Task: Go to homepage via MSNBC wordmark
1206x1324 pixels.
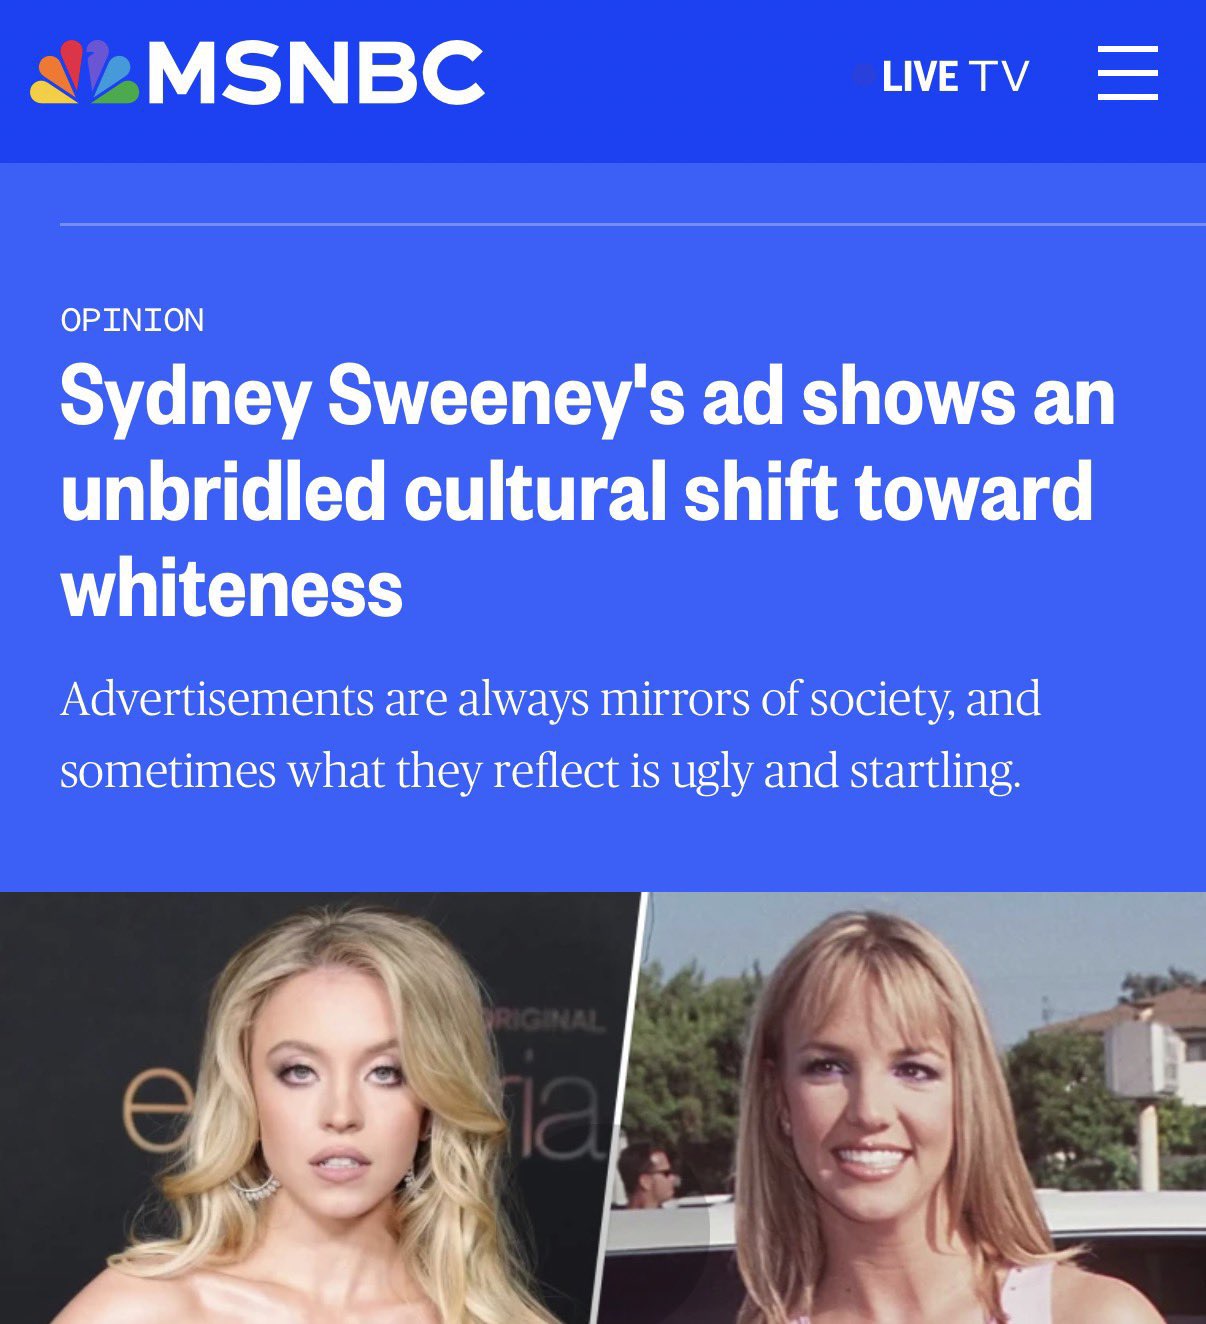Action: [316, 72]
